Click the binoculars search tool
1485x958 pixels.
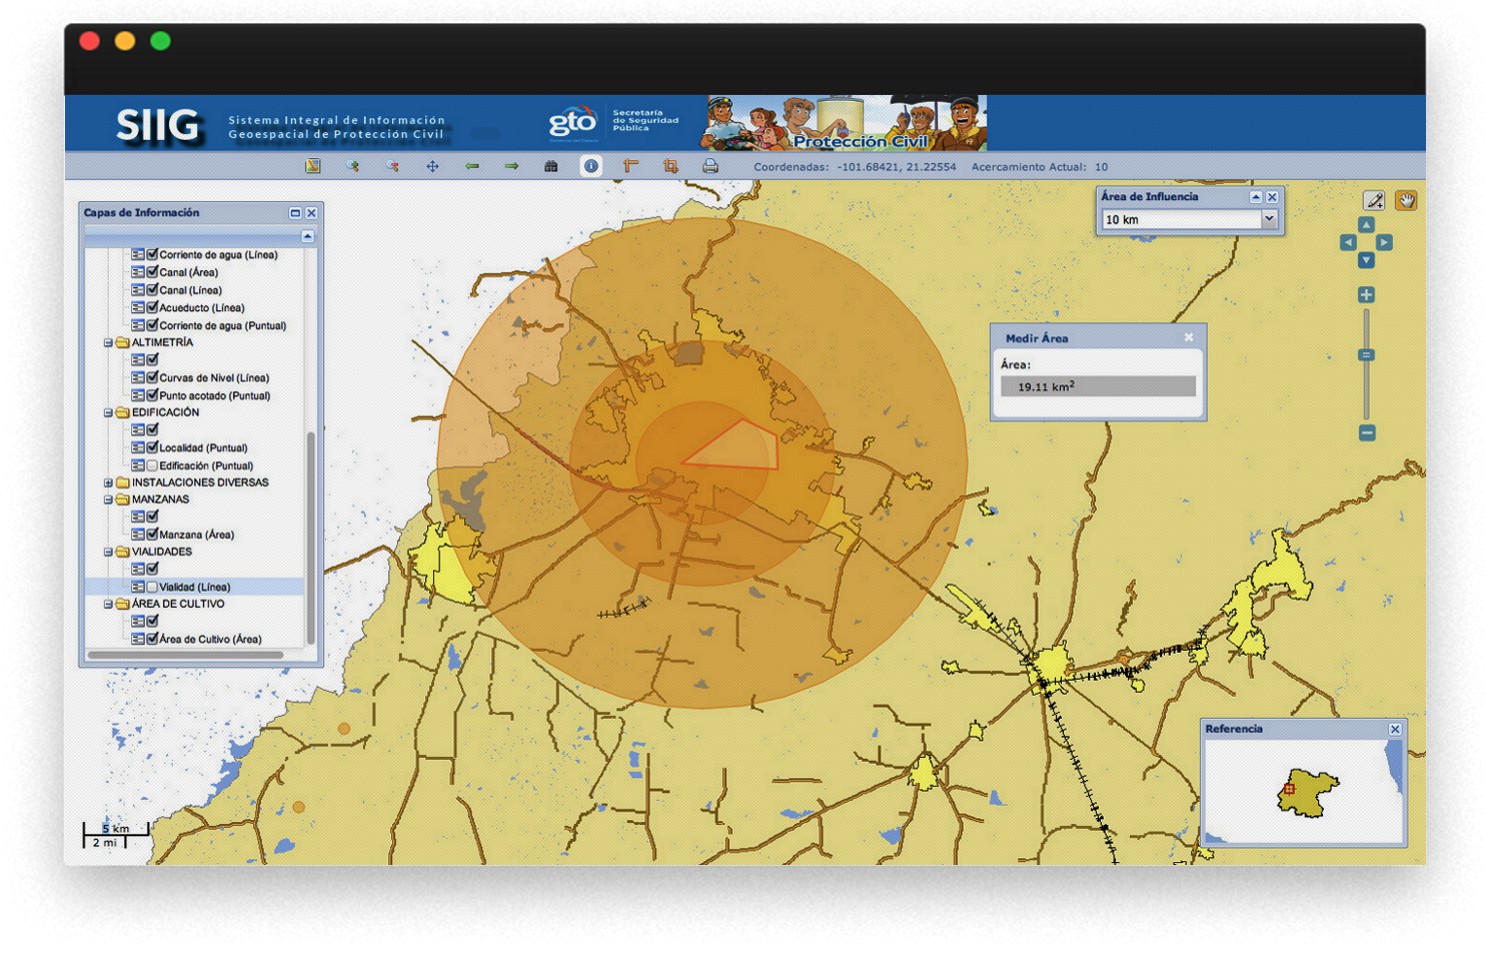click(x=551, y=166)
